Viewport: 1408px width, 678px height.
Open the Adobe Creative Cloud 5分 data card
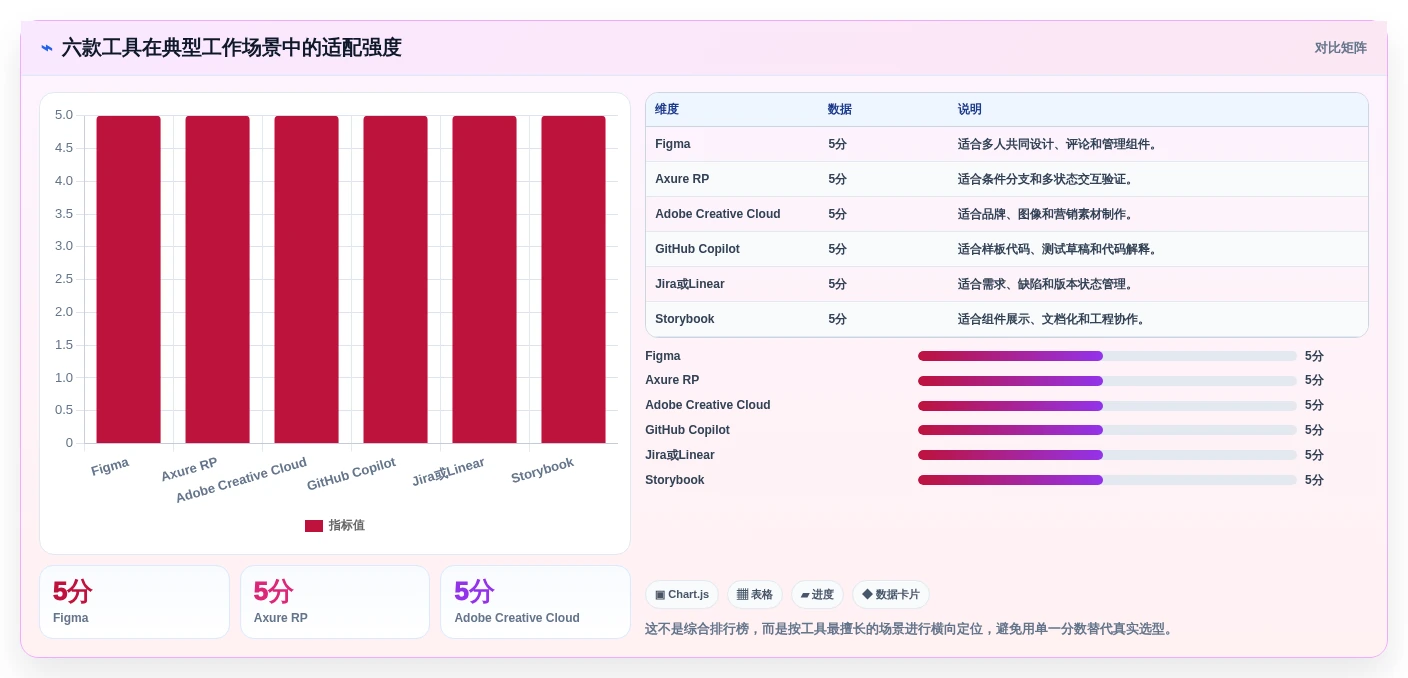click(x=535, y=602)
